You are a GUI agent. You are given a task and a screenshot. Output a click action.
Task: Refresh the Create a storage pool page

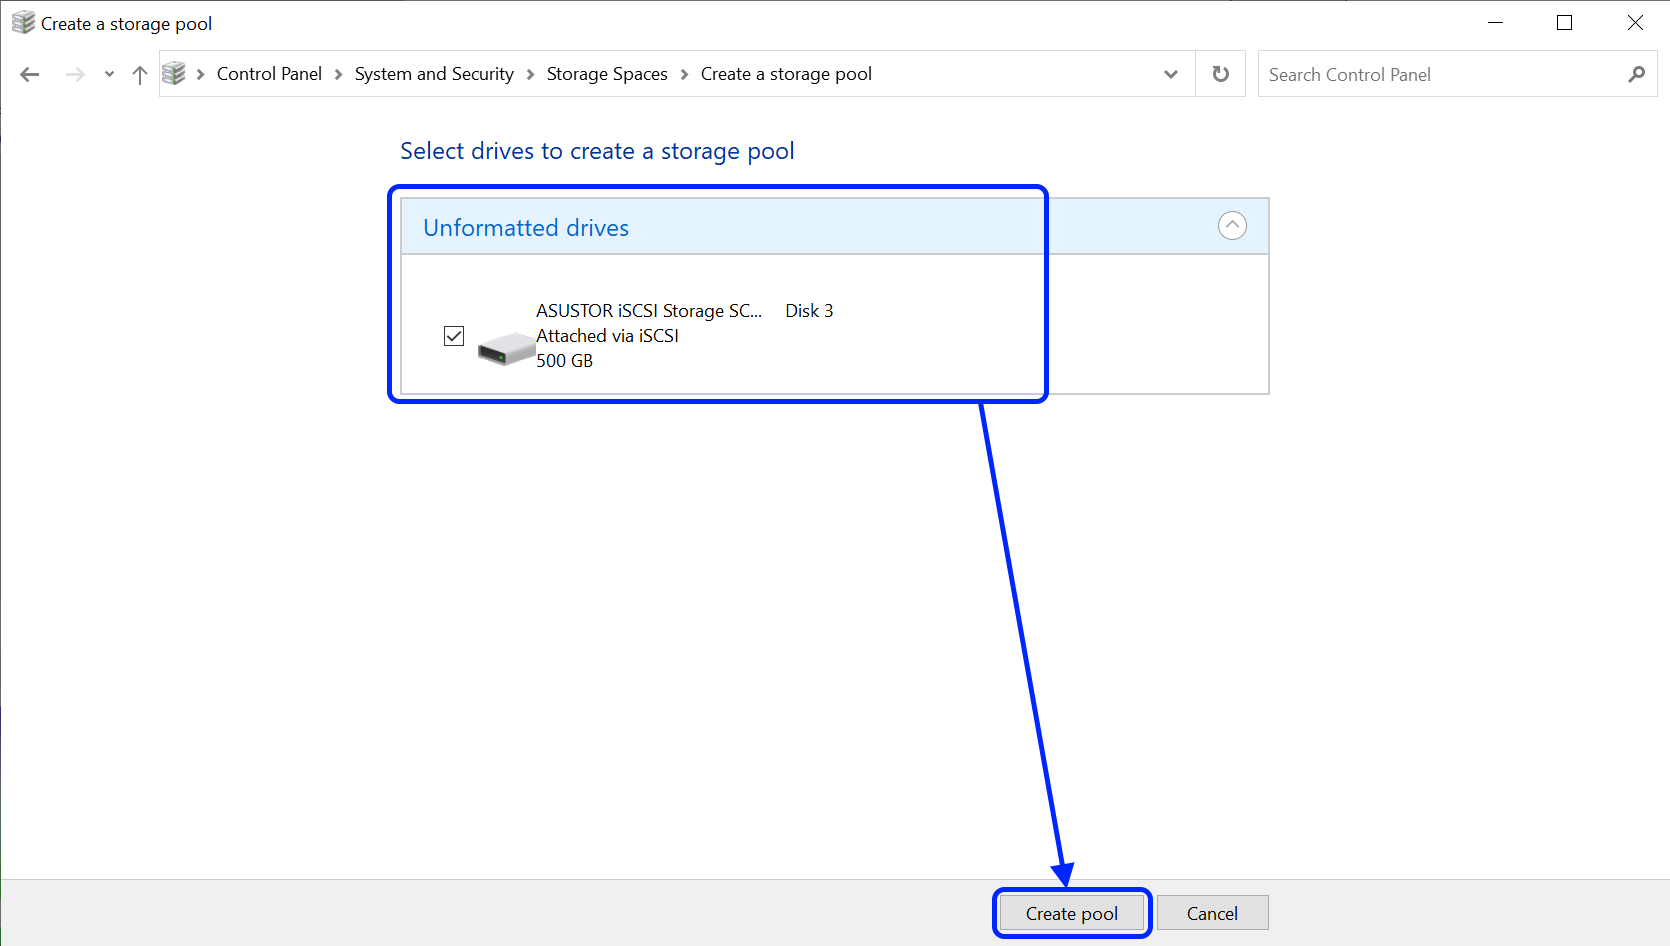pyautogui.click(x=1221, y=74)
